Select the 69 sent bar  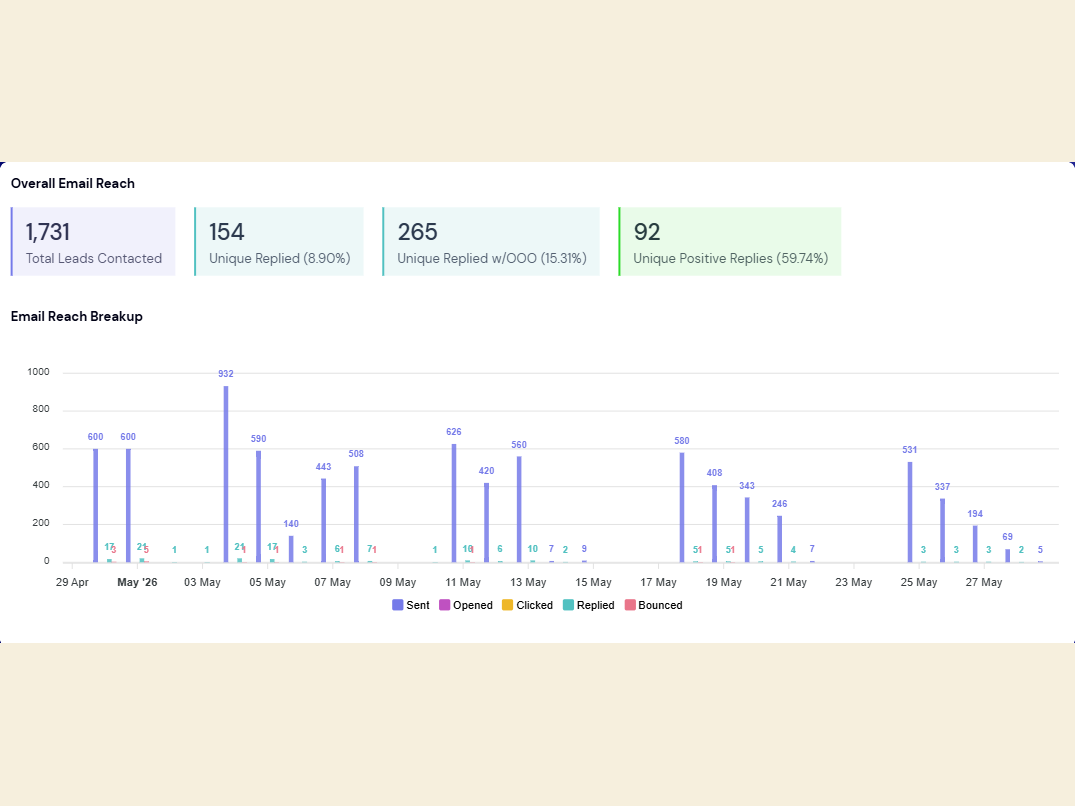point(1008,556)
